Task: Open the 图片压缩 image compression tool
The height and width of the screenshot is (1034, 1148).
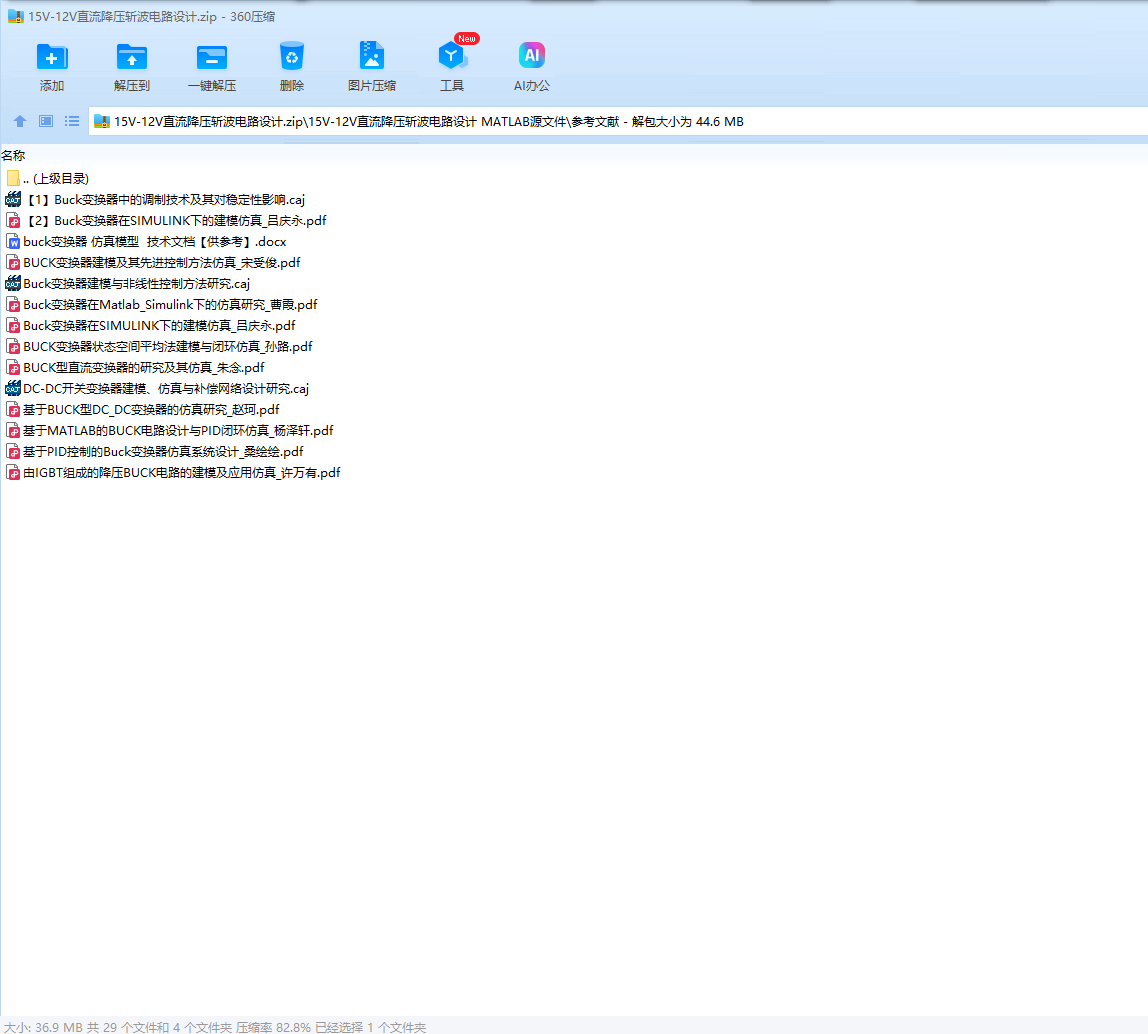Action: [x=372, y=56]
